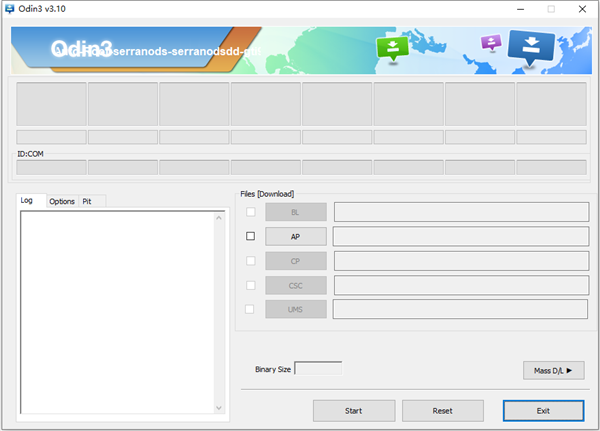
Task: Click the log scrollbar down arrow
Action: [x=219, y=408]
